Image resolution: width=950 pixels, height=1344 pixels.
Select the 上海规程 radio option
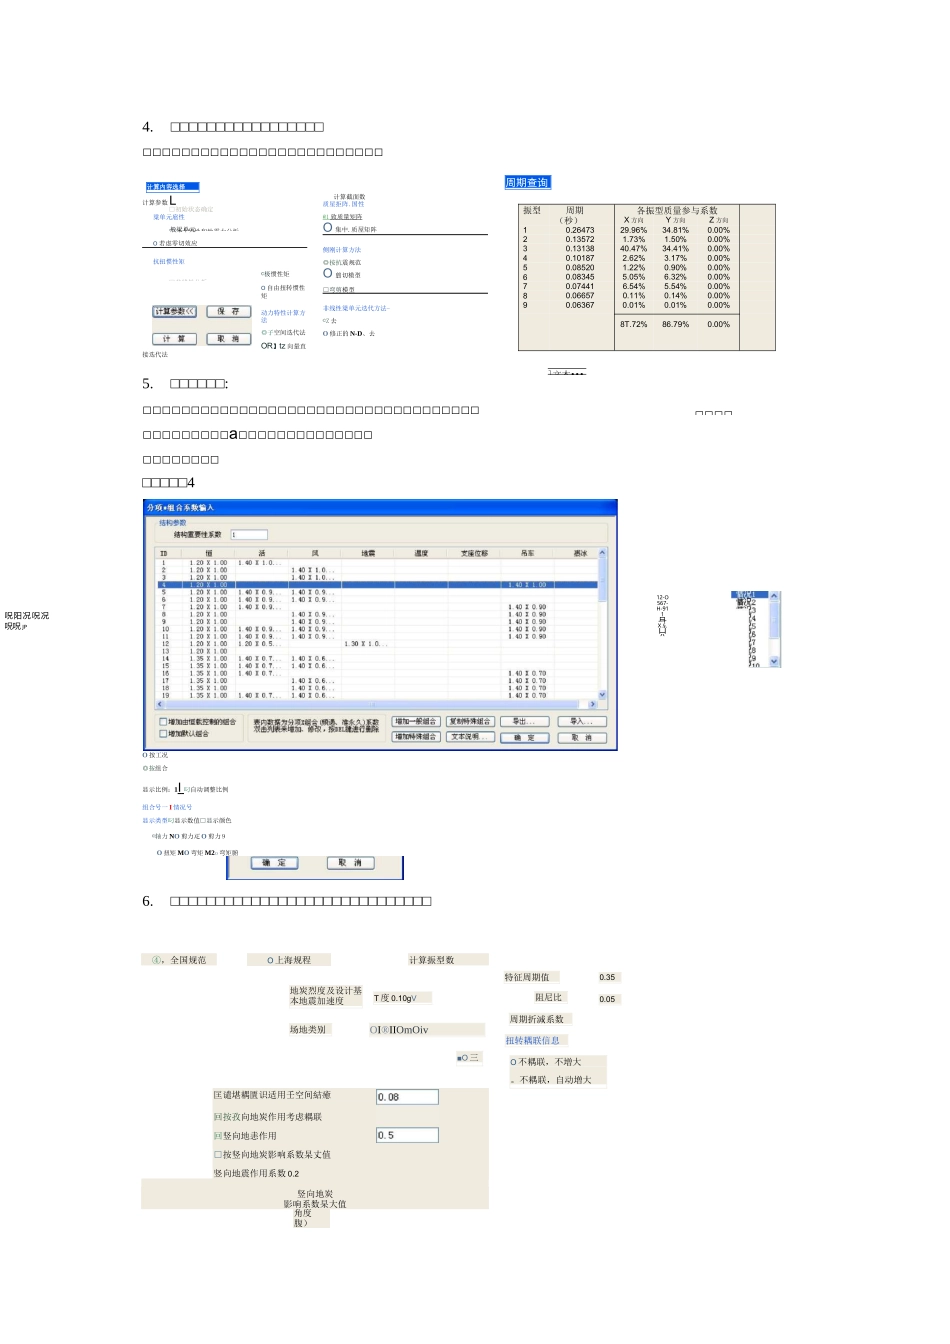270,961
